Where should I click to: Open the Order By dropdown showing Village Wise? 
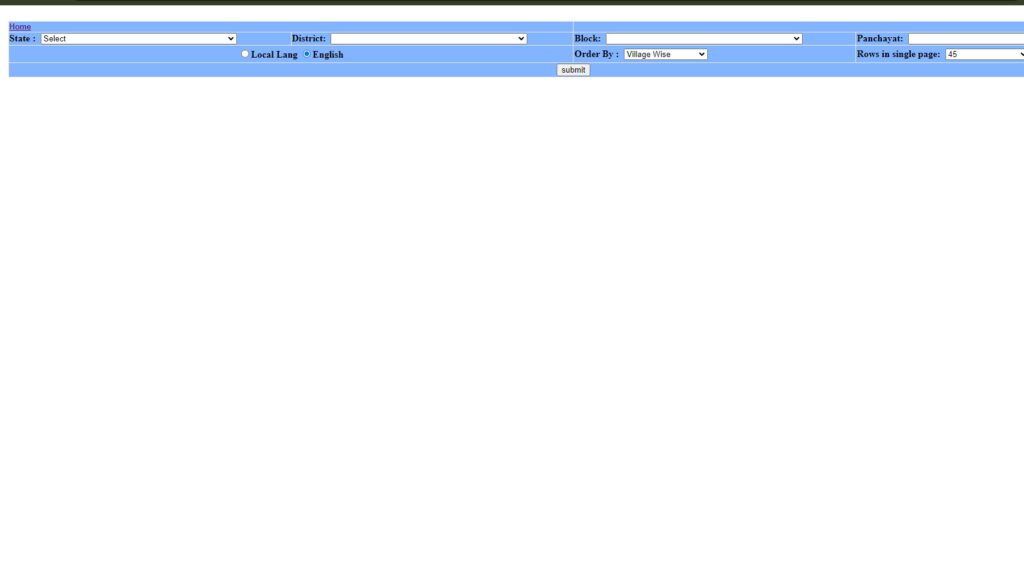[665, 54]
